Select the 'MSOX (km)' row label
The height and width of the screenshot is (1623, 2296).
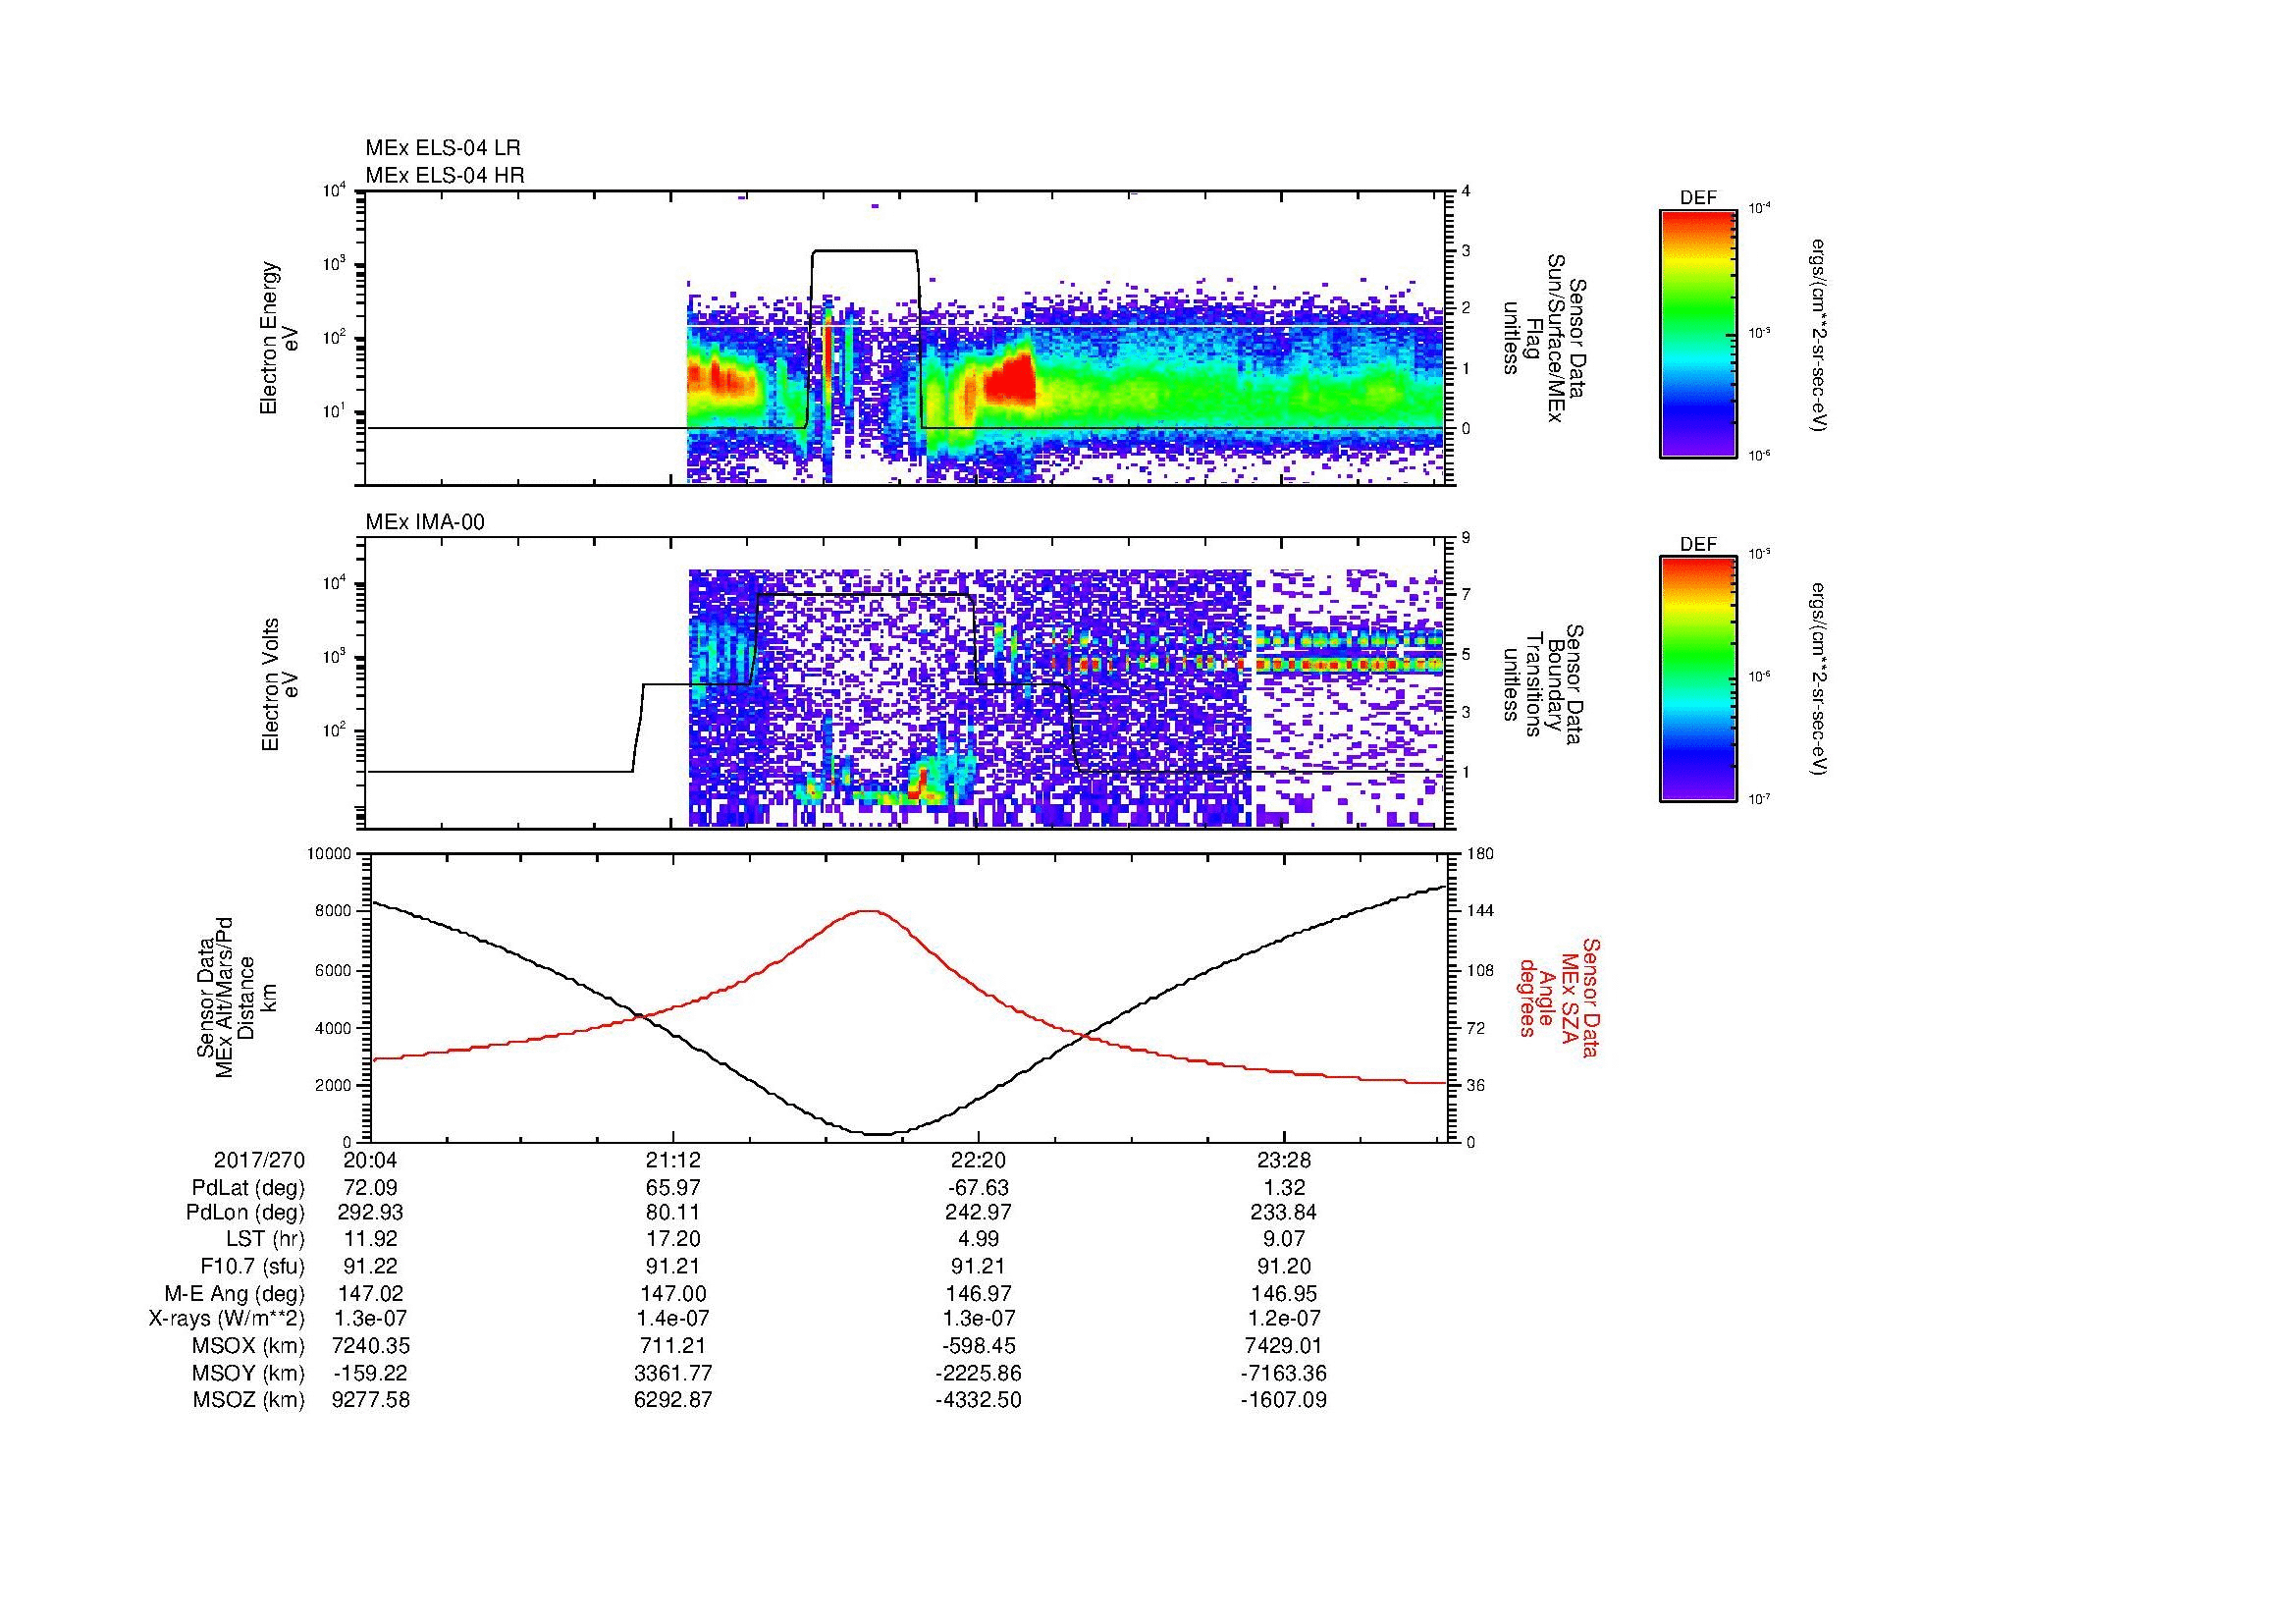point(248,1347)
